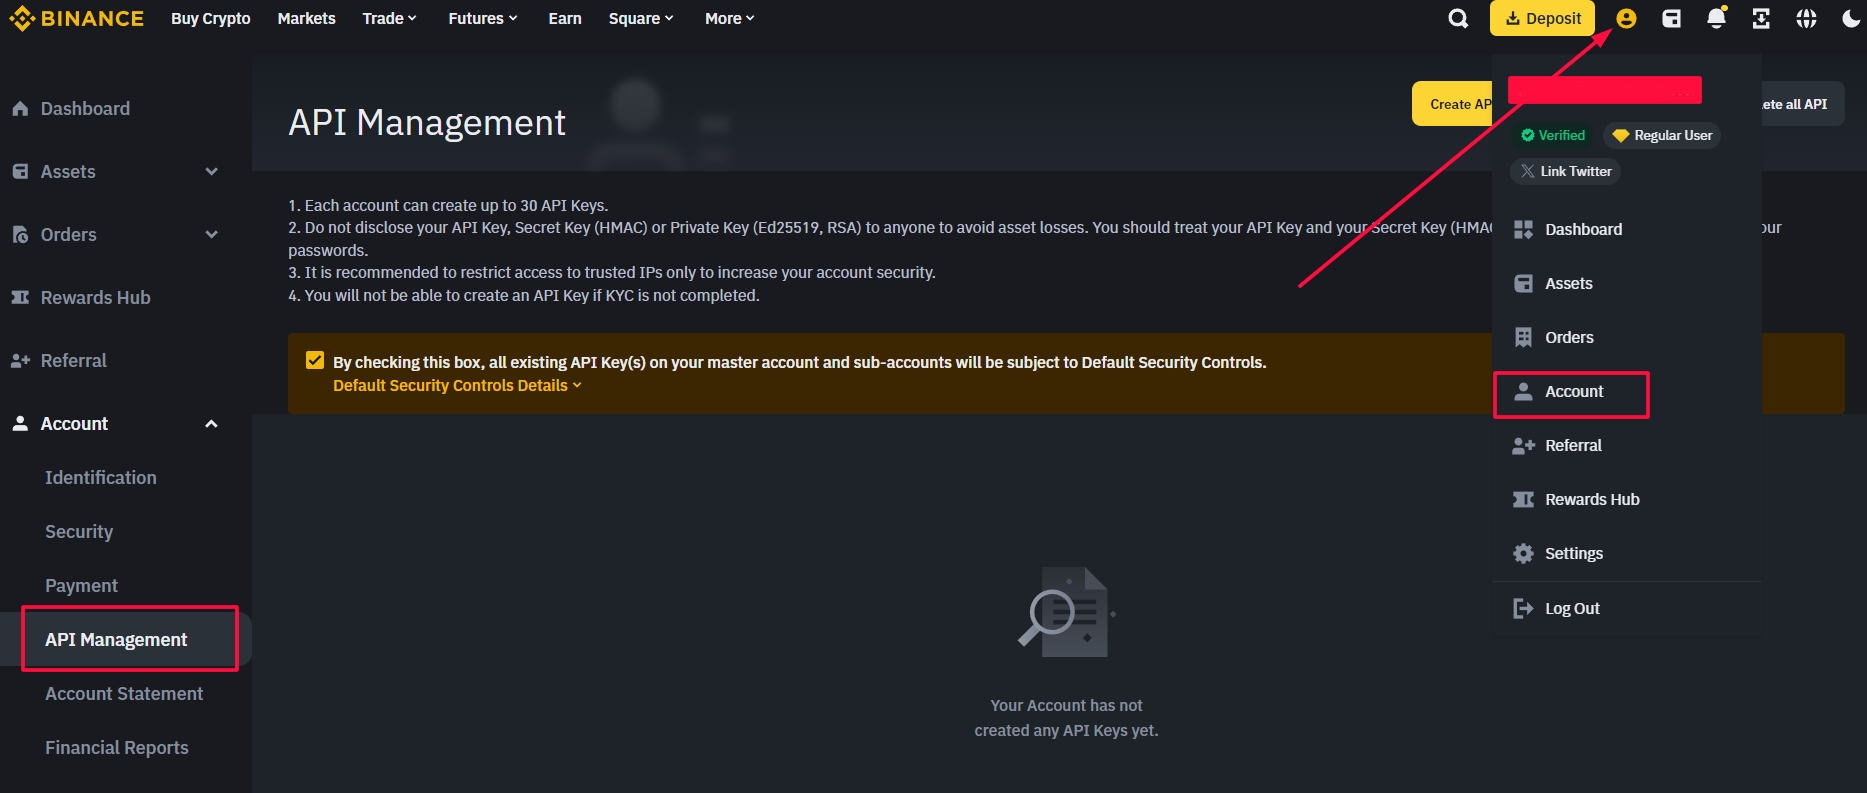Expand Default Security Controls Details

click(457, 386)
